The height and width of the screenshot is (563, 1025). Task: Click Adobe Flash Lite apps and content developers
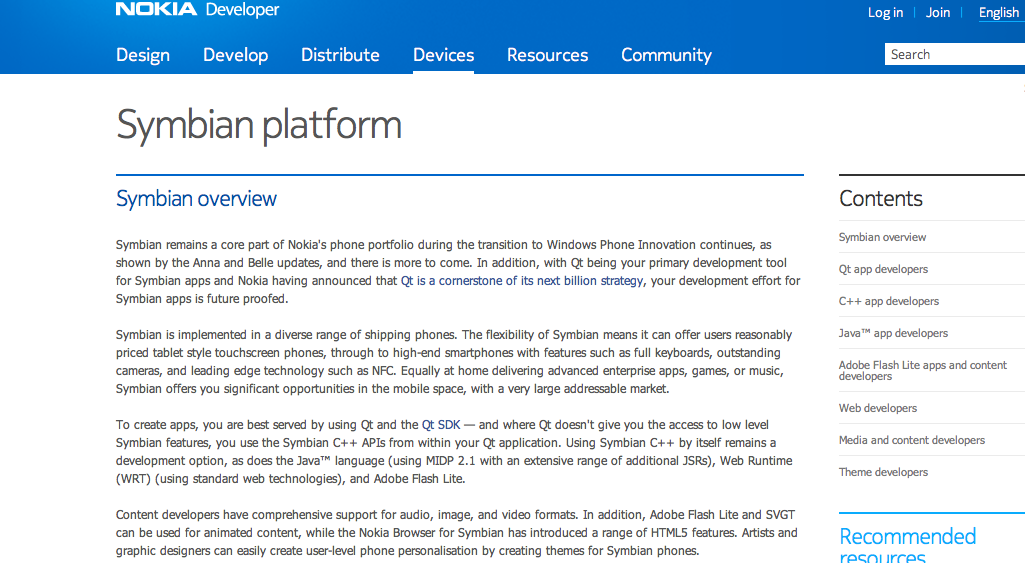click(922, 370)
